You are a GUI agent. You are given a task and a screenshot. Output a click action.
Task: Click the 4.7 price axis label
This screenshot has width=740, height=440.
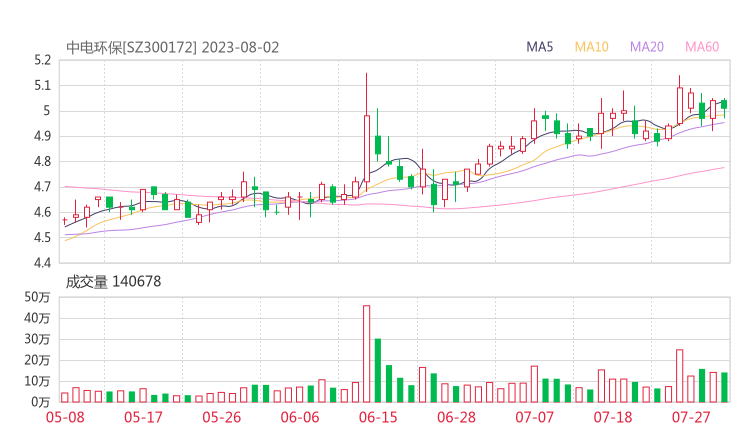pyautogui.click(x=42, y=187)
